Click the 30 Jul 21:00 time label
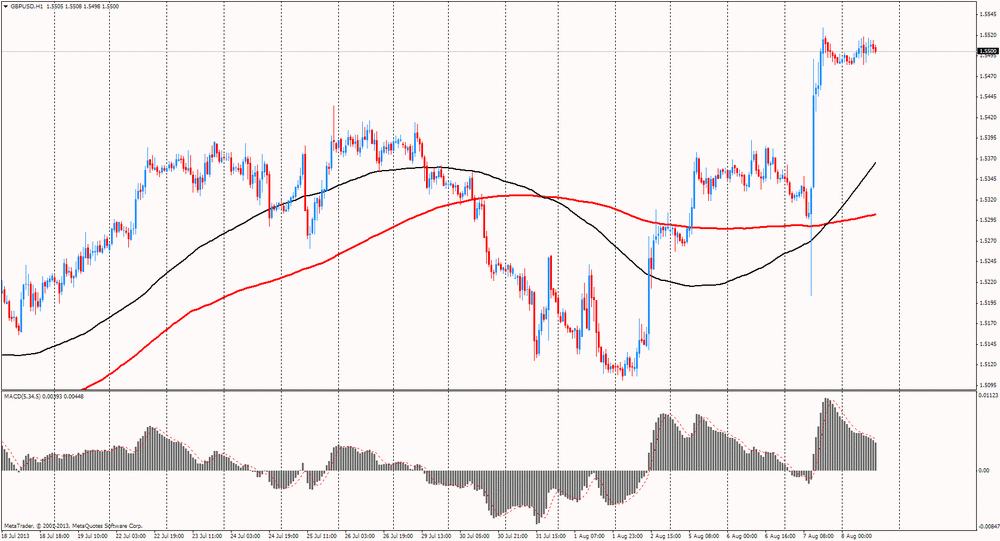The image size is (1000, 541). pos(512,537)
